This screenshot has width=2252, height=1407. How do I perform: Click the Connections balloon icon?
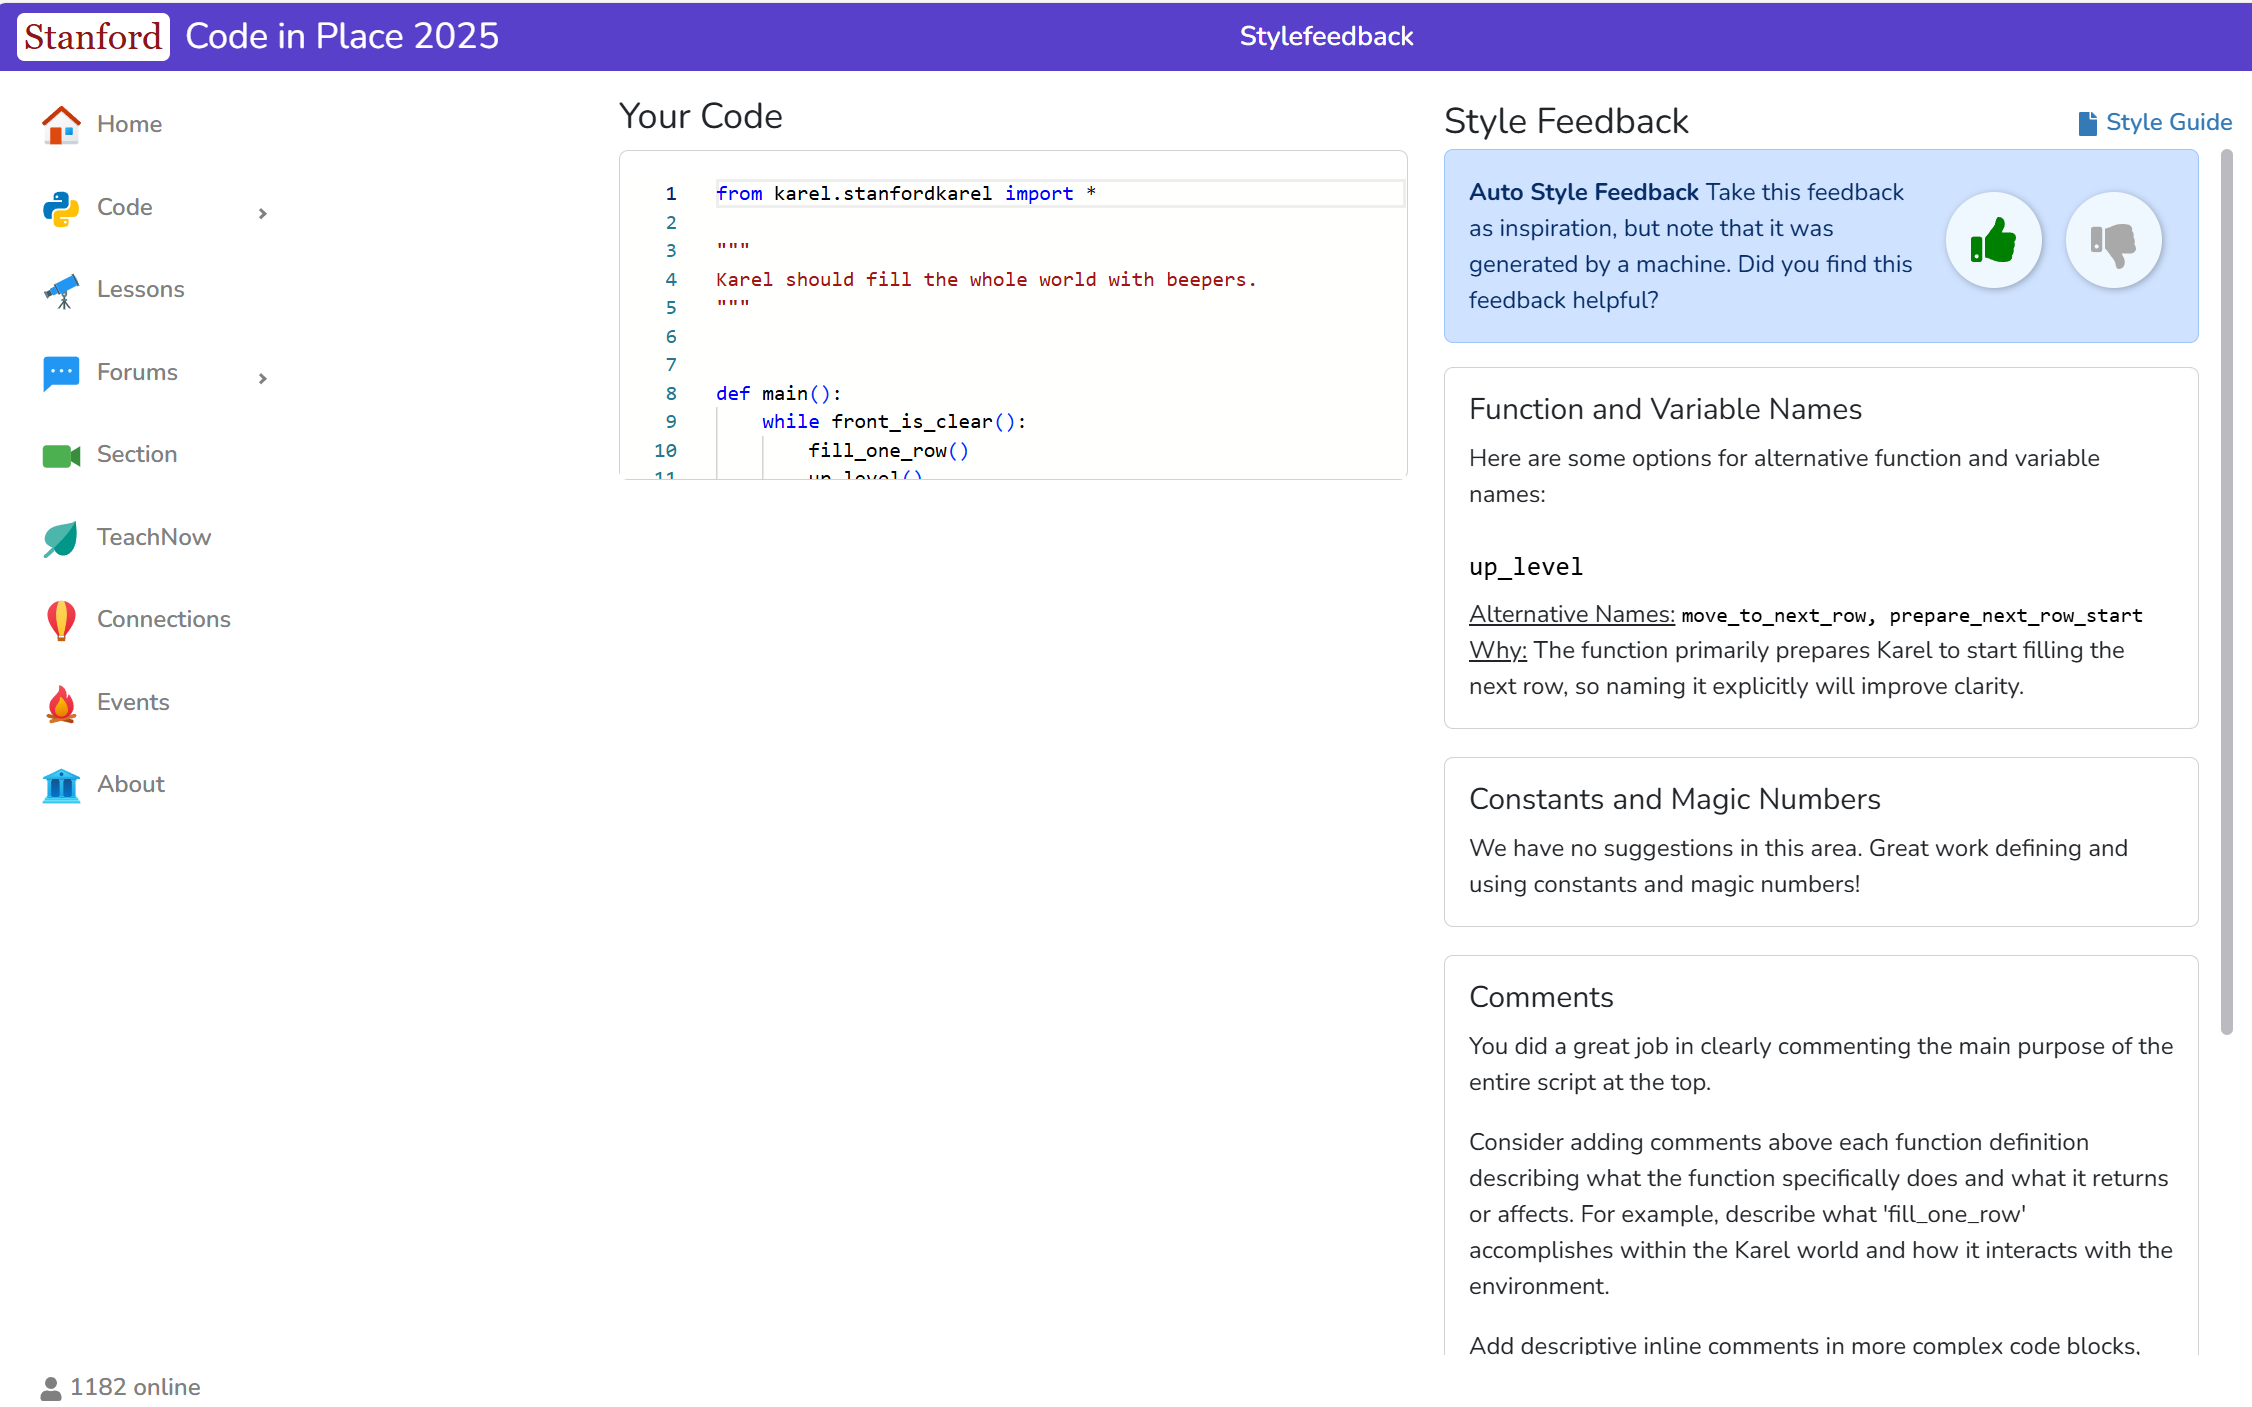click(61, 620)
